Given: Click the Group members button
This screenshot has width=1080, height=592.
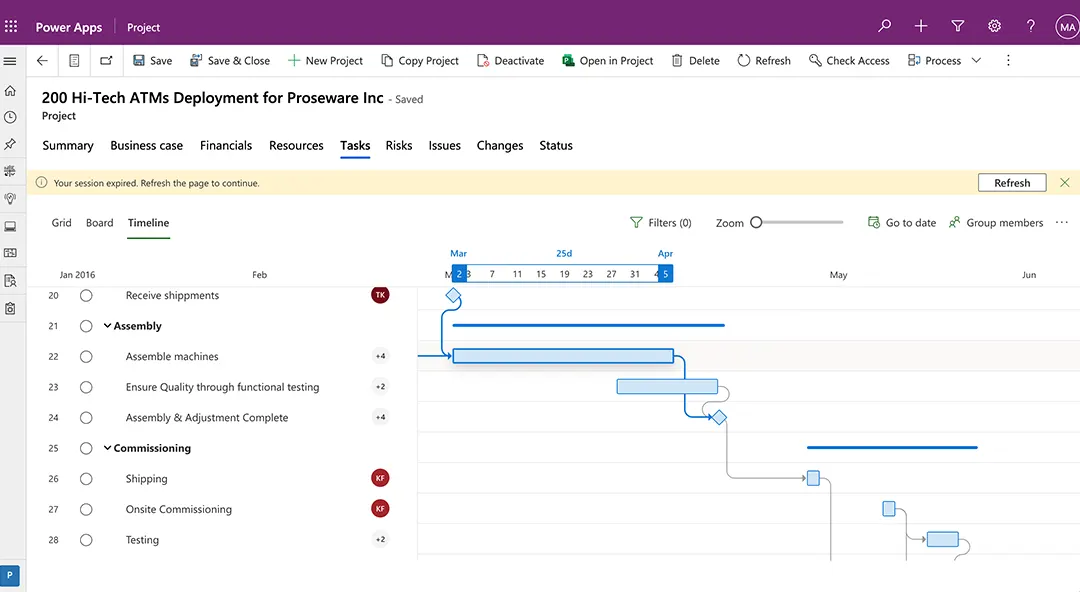Looking at the screenshot, I should 995,223.
